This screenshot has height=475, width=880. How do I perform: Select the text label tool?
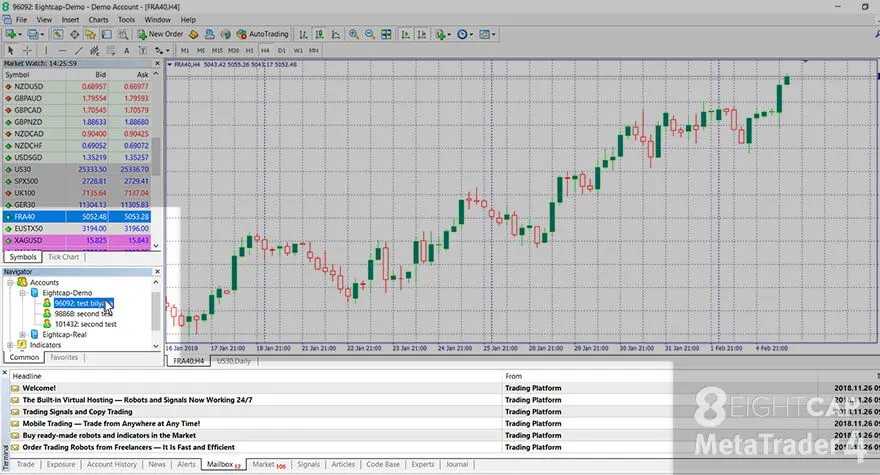(x=143, y=51)
